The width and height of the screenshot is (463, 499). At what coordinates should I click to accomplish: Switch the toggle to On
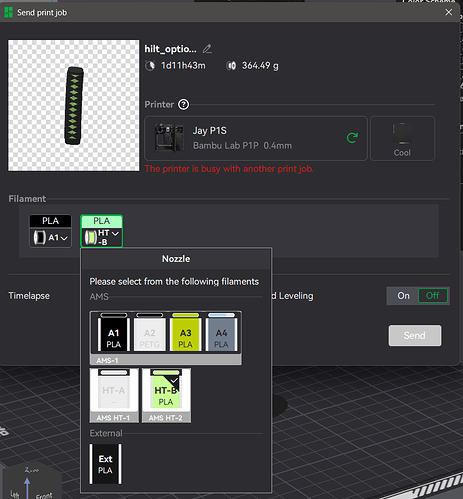click(403, 296)
